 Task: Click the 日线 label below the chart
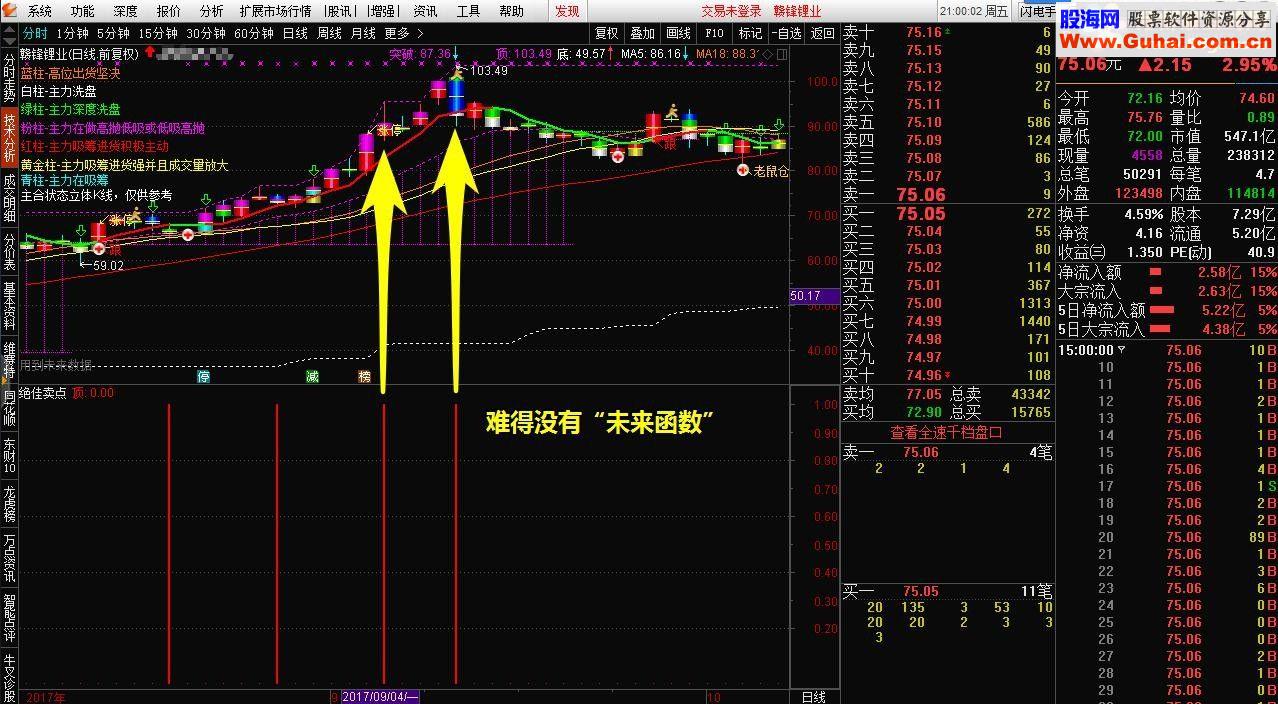click(814, 697)
